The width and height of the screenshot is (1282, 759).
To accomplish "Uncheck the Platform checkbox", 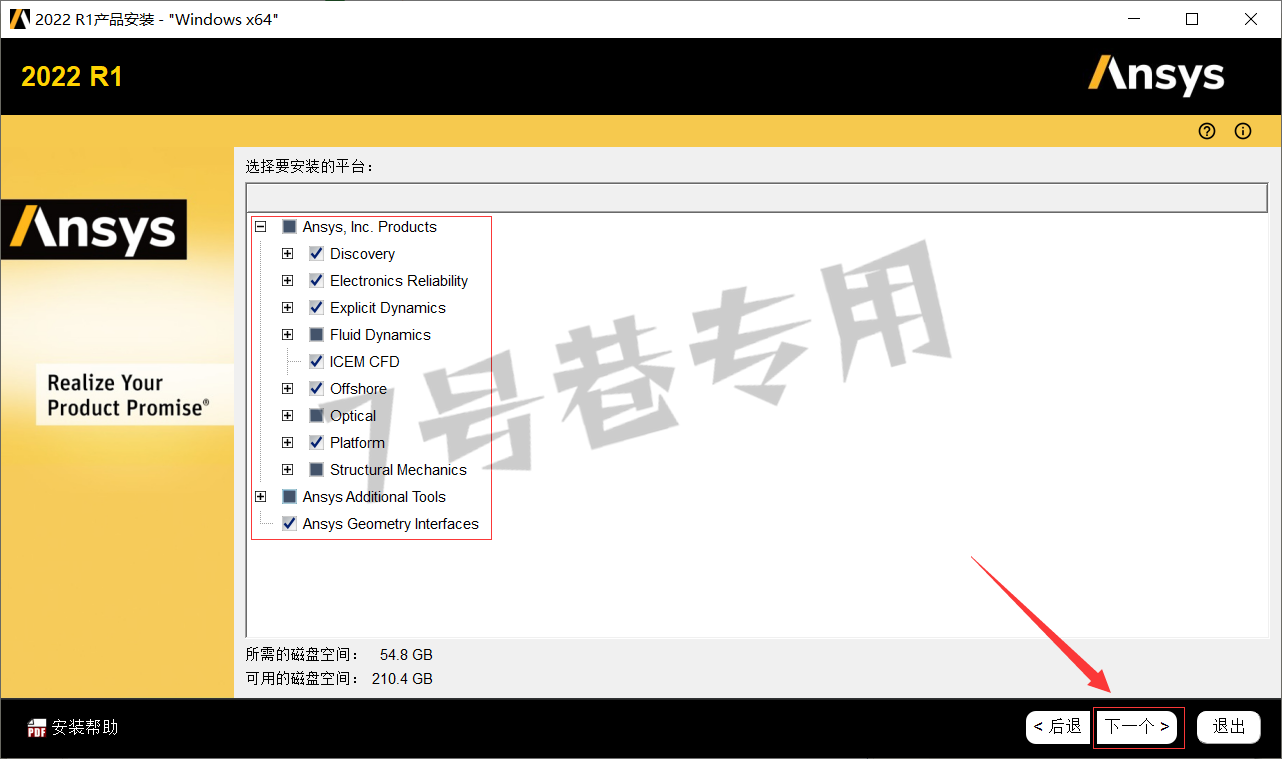I will click(x=316, y=443).
